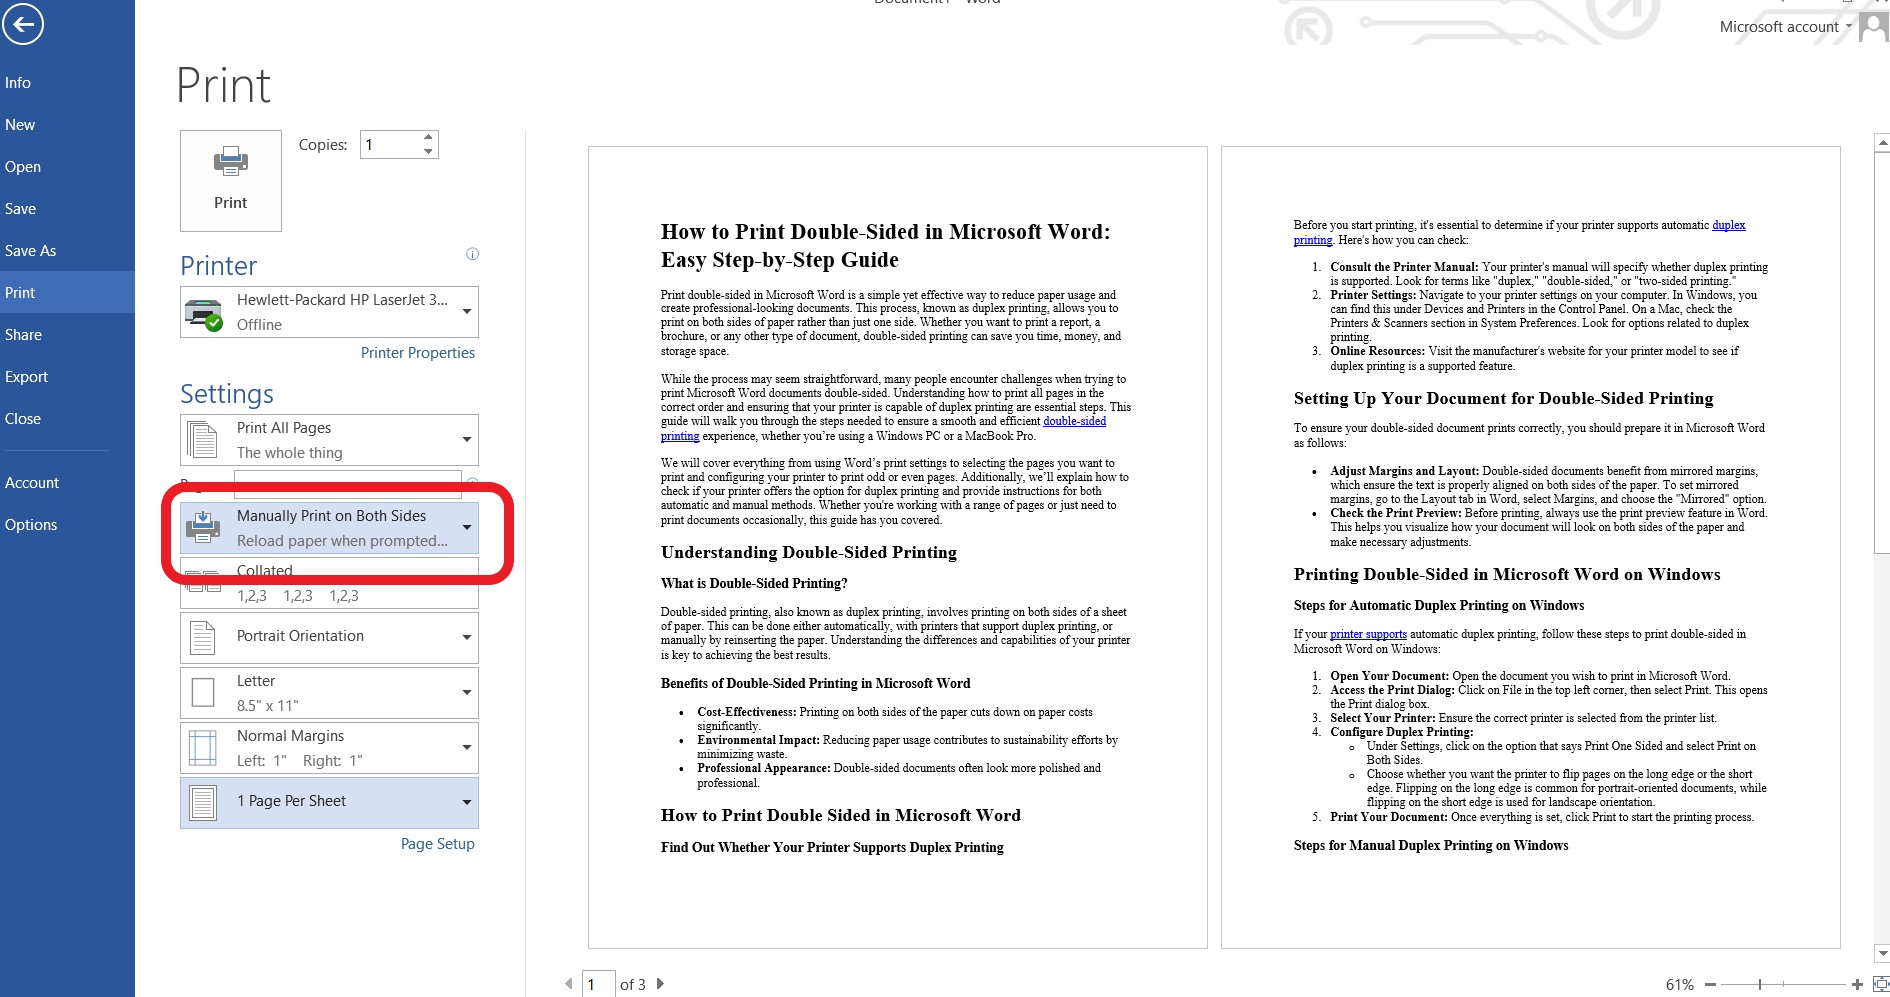The height and width of the screenshot is (997, 1890).
Task: Click the zoom out minus icon
Action: pyautogui.click(x=1710, y=984)
